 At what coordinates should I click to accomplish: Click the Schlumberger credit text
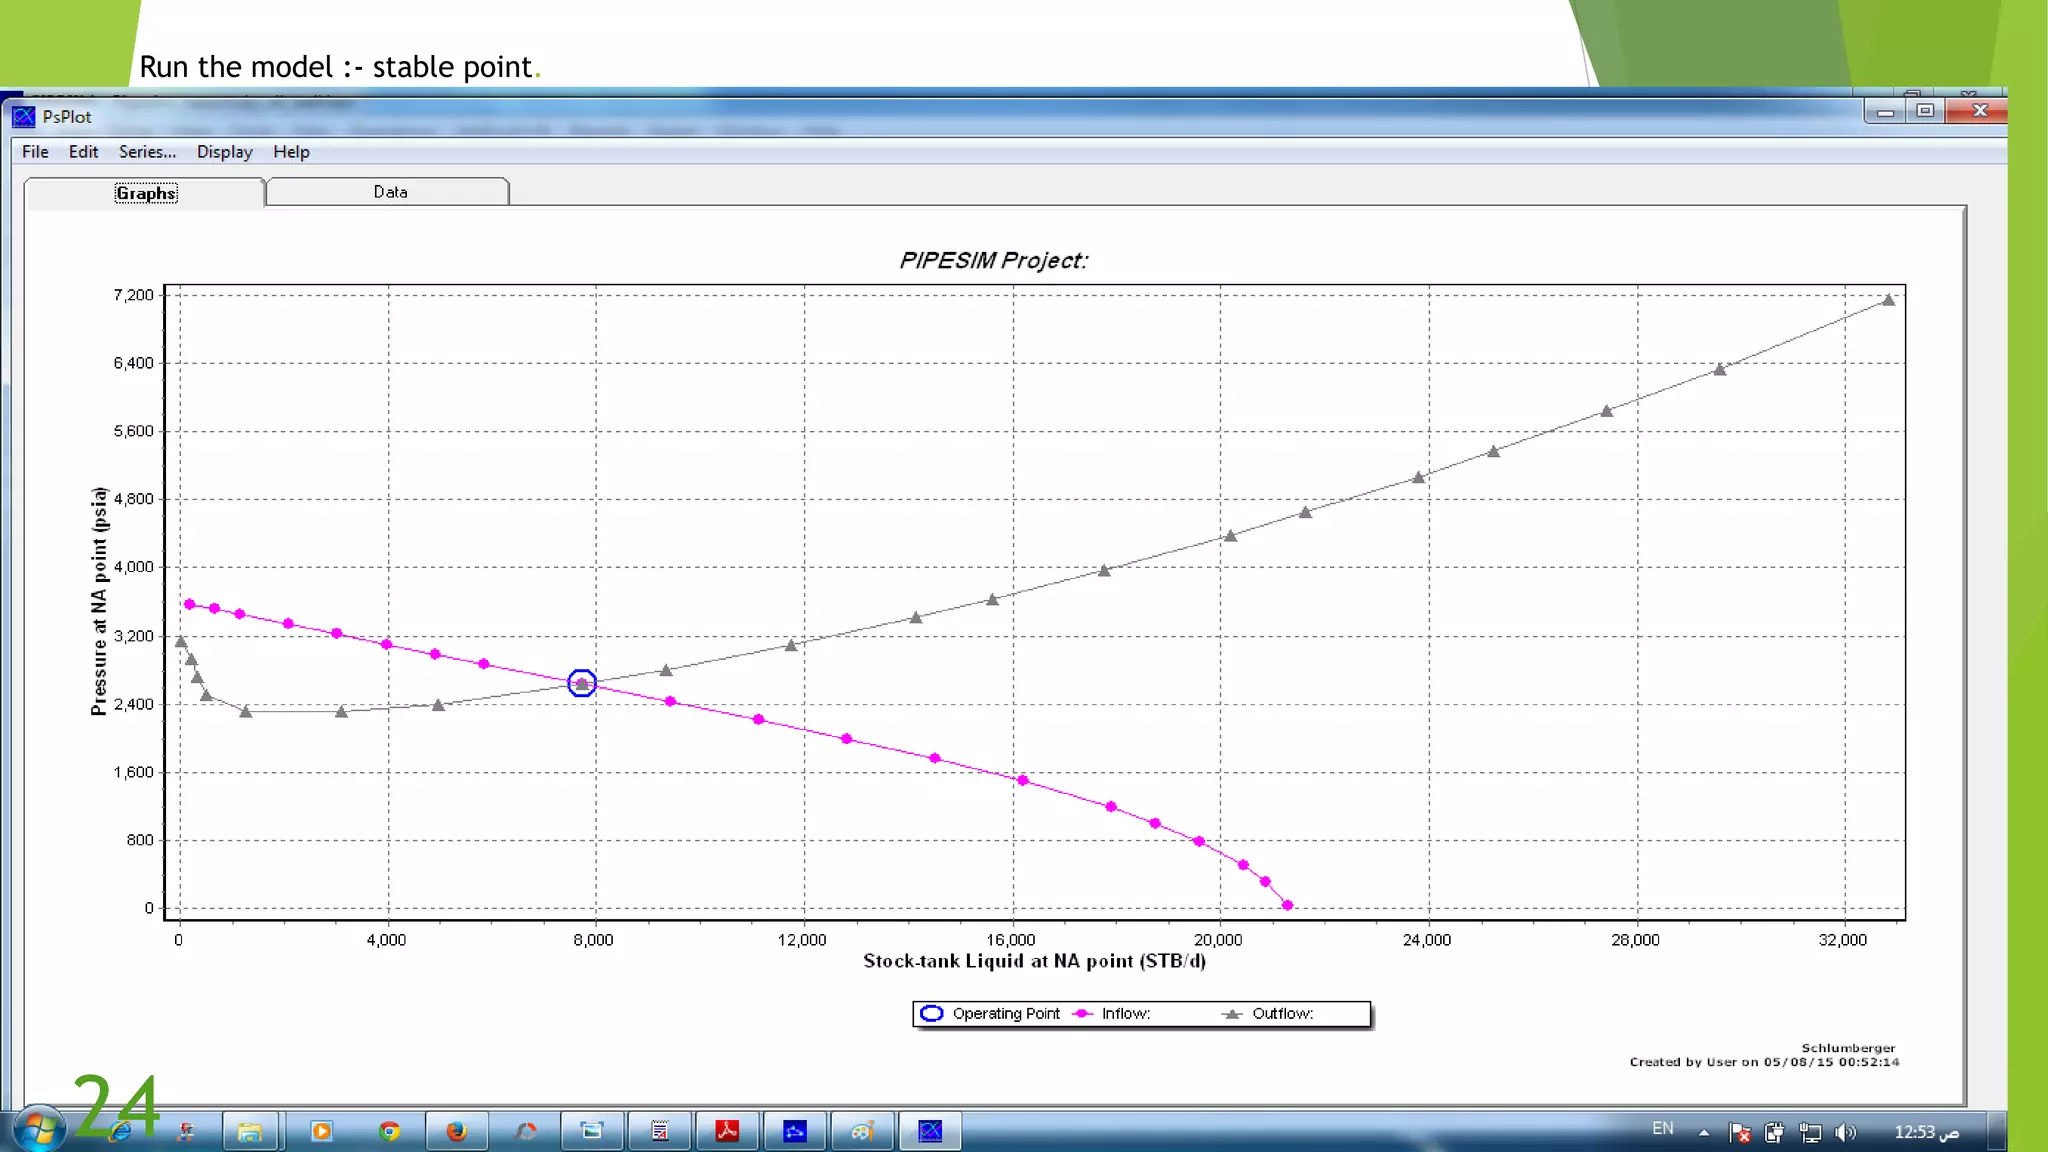click(x=1848, y=1048)
